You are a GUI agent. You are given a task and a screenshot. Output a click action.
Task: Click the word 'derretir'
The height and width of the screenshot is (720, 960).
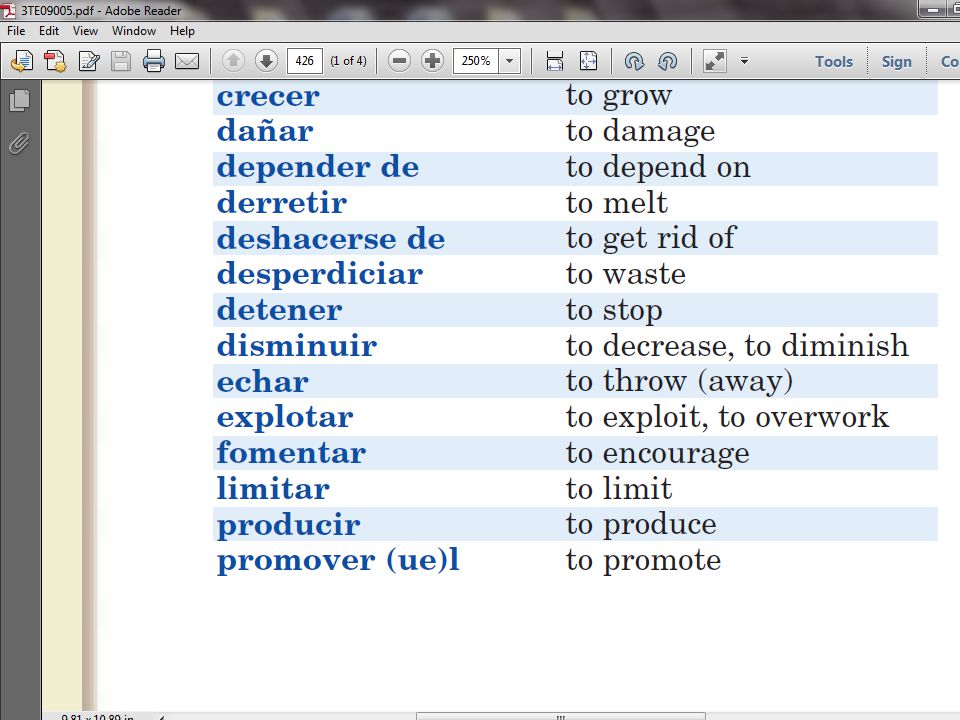coord(282,203)
